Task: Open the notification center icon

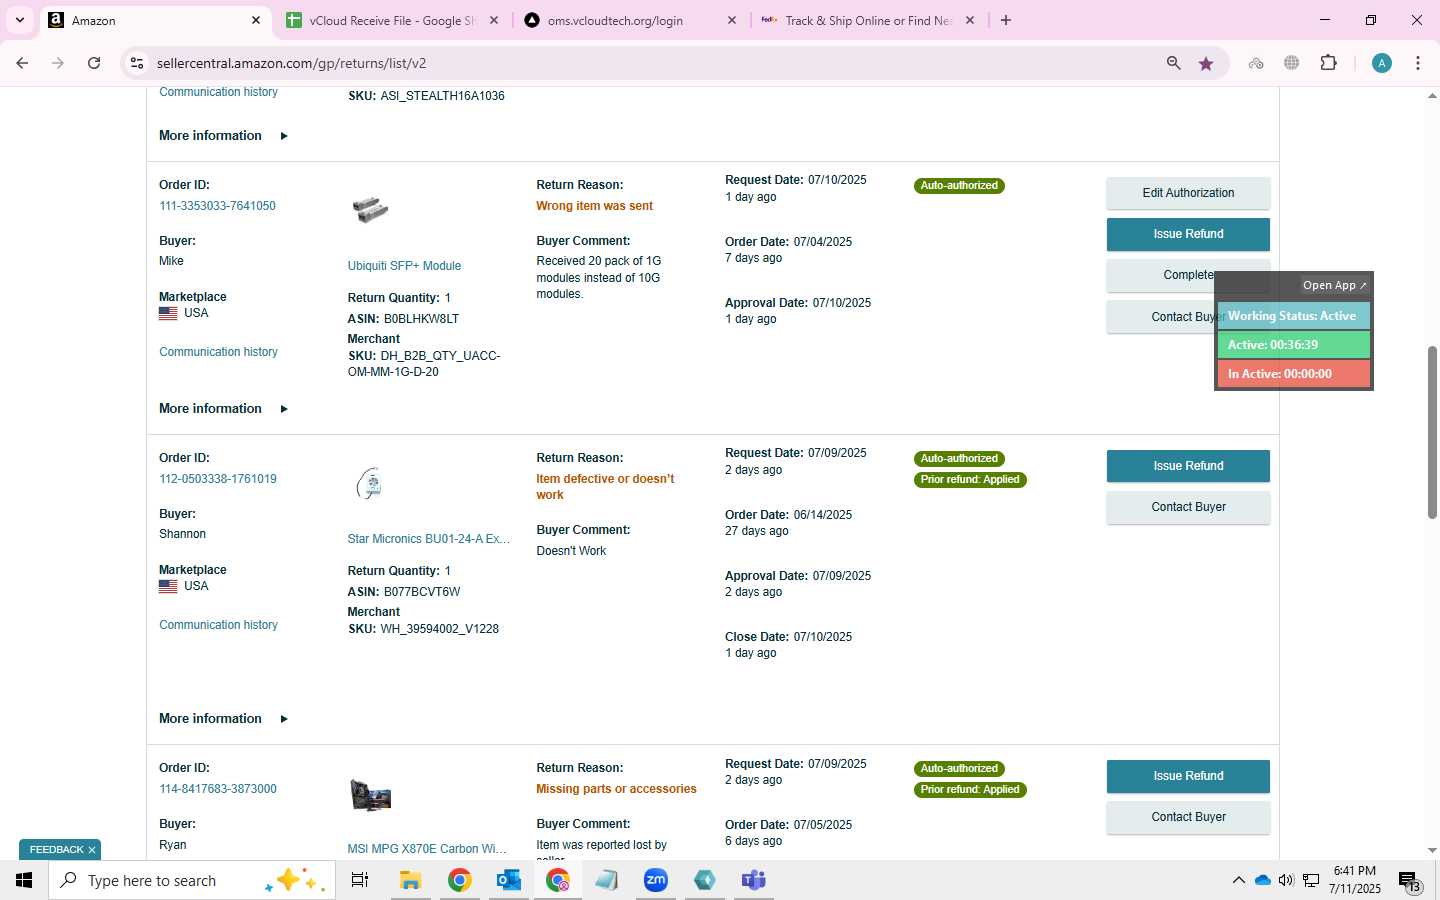Action: click(1410, 882)
